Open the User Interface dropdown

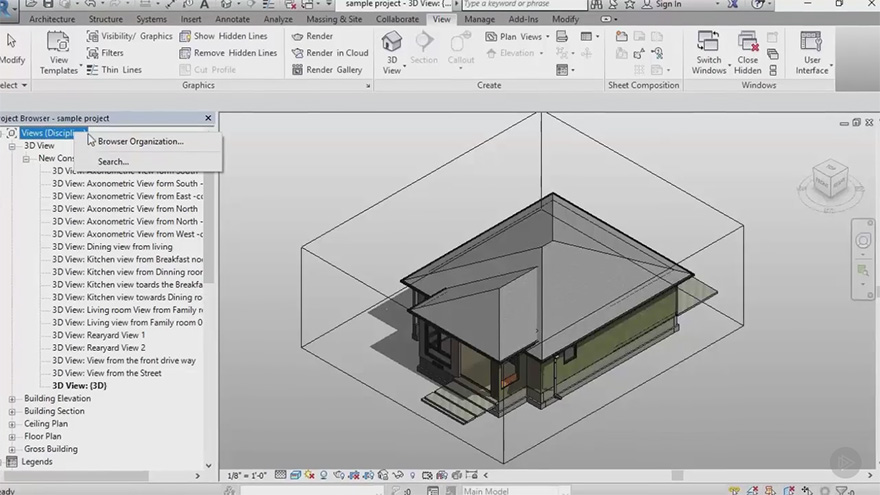click(812, 53)
